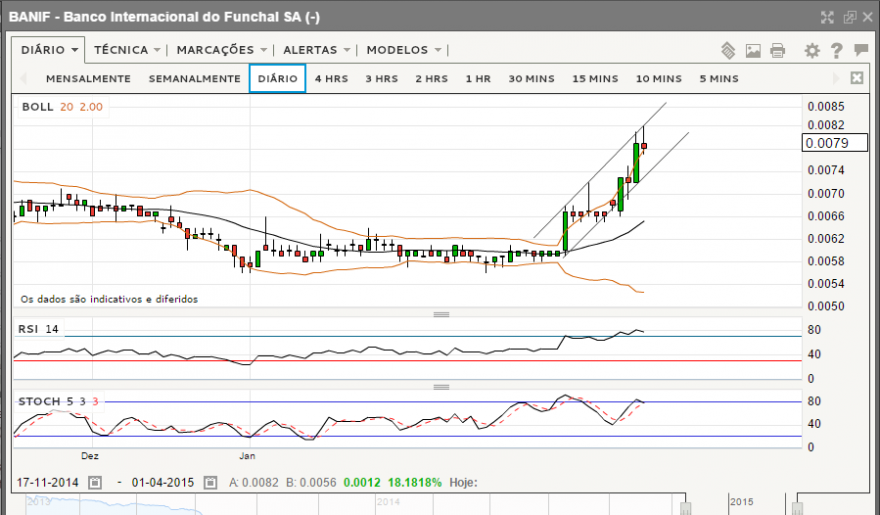Viewport: 880px width, 515px height.
Task: Select SEMANALMENTE timeframe
Action: point(195,79)
